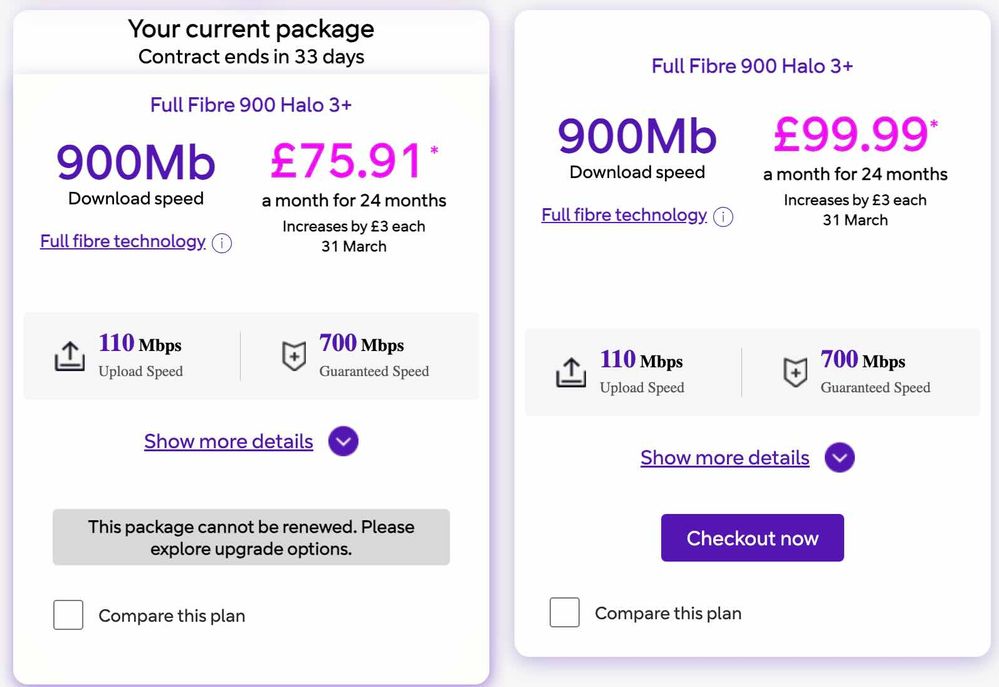Open the Full fibre technology link on current package

coord(123,241)
